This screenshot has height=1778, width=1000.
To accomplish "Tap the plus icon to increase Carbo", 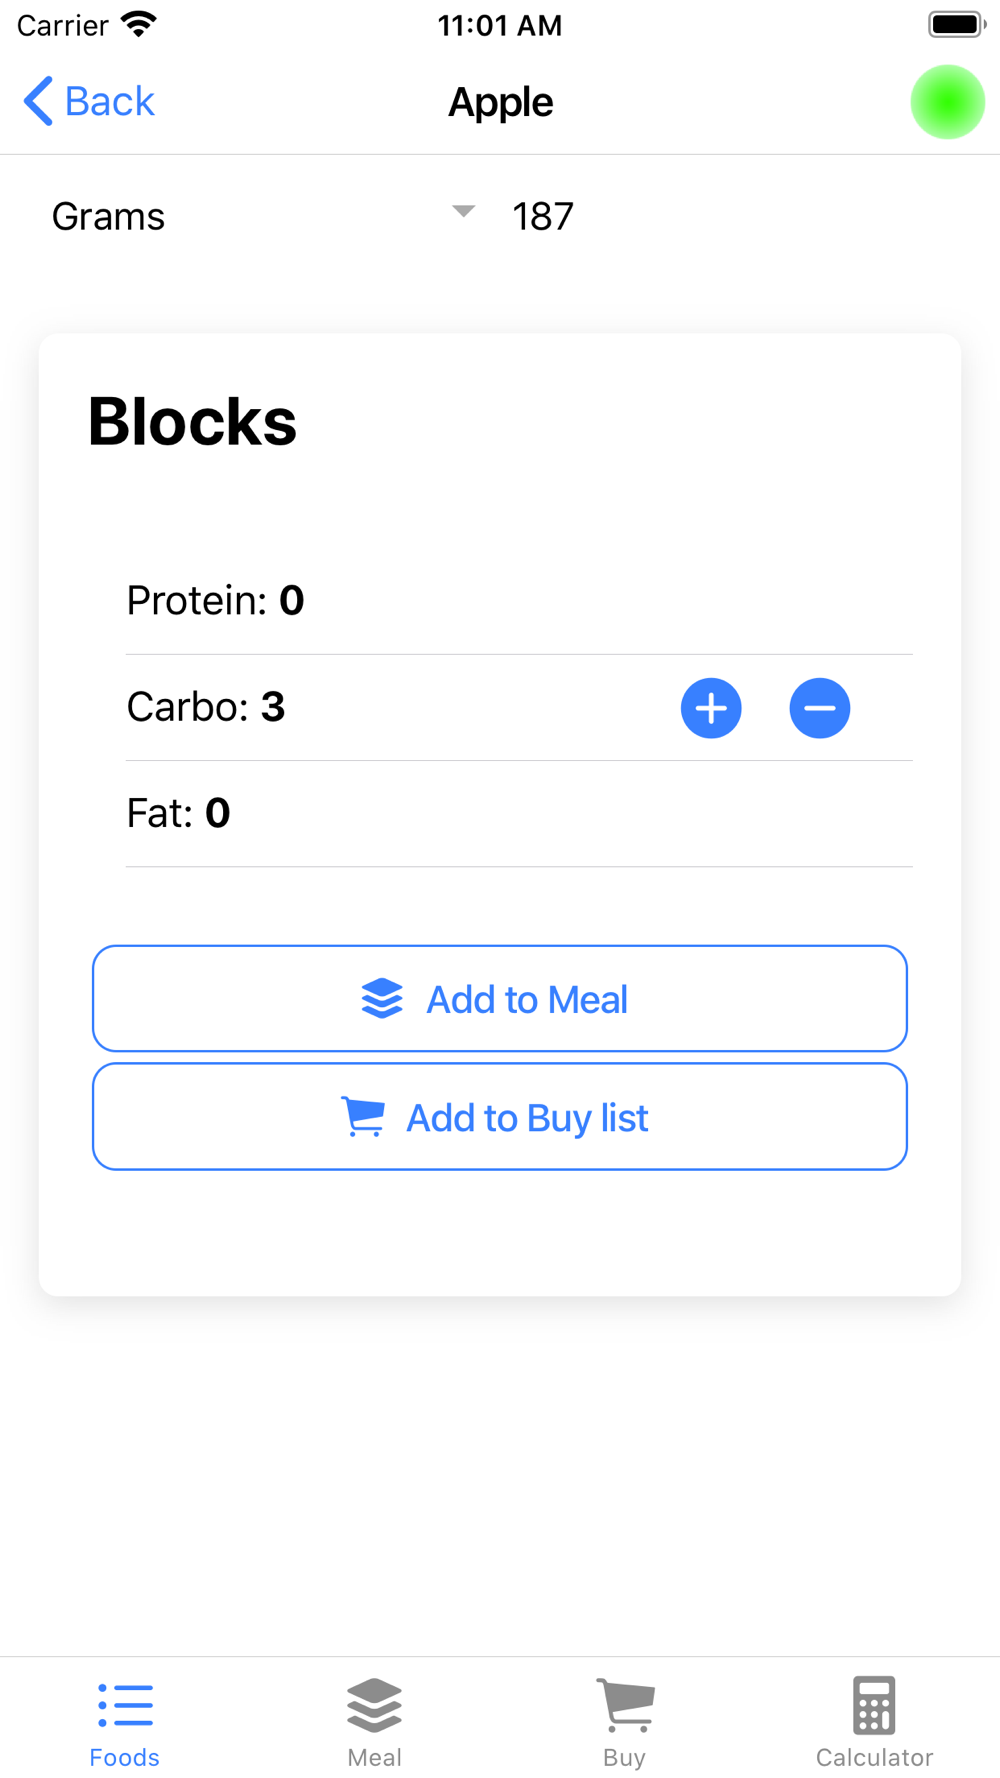I will (x=711, y=708).
